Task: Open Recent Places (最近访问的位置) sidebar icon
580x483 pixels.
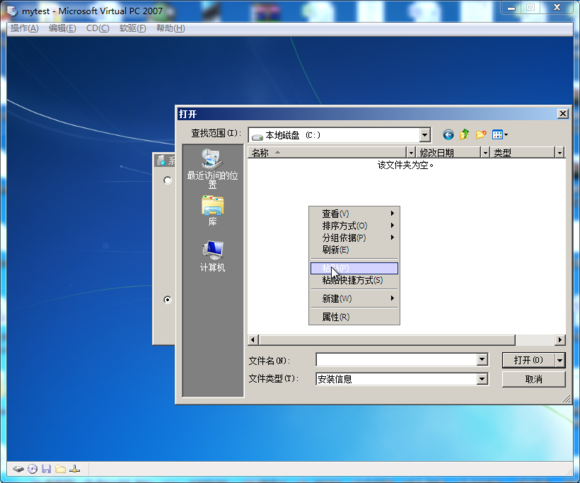Action: click(x=212, y=168)
